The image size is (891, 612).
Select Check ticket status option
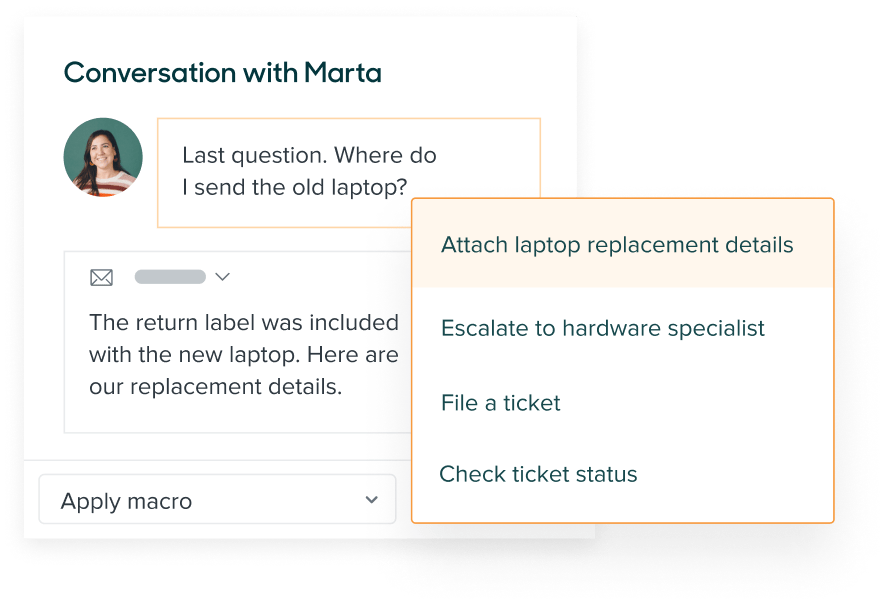[538, 474]
